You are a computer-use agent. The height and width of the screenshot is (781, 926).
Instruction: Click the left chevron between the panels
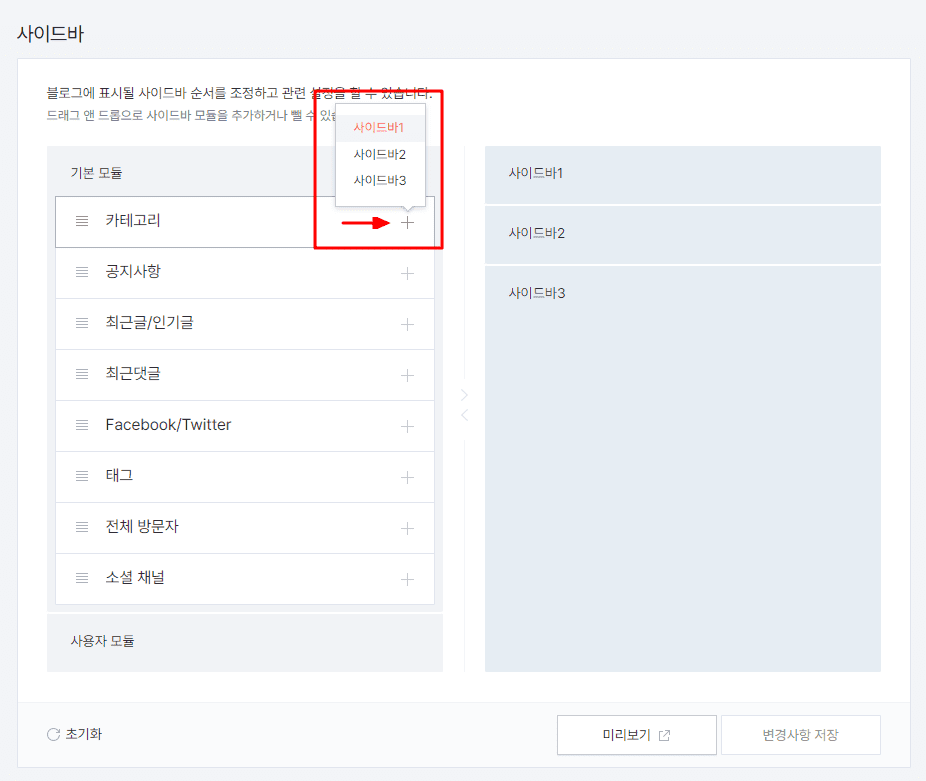point(463,414)
